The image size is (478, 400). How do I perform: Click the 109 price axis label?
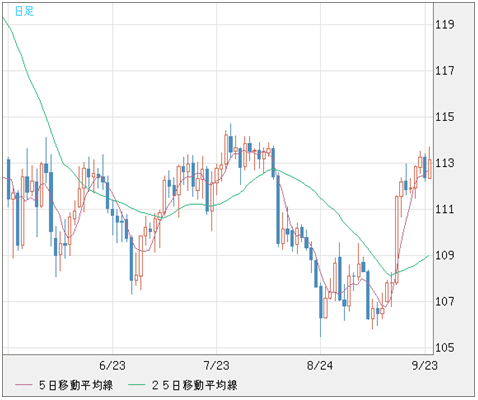tap(445, 255)
